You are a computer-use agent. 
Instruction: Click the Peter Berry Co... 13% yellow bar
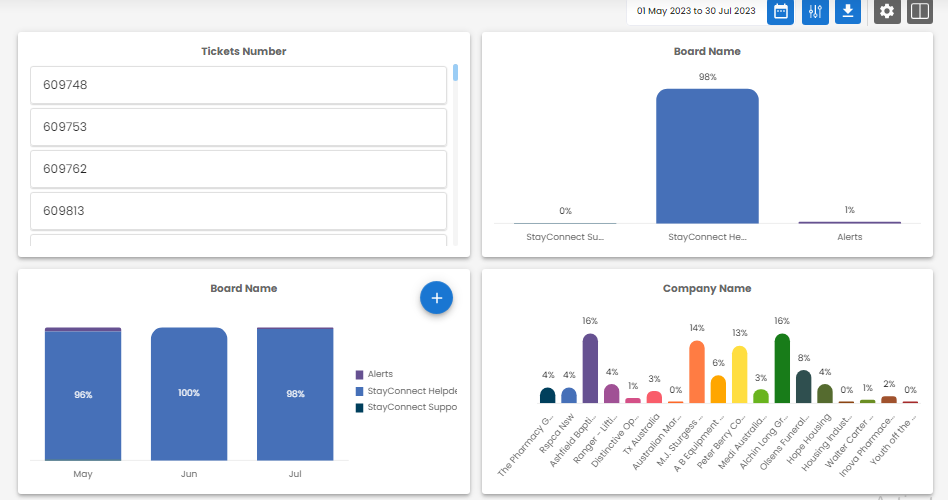tap(739, 374)
